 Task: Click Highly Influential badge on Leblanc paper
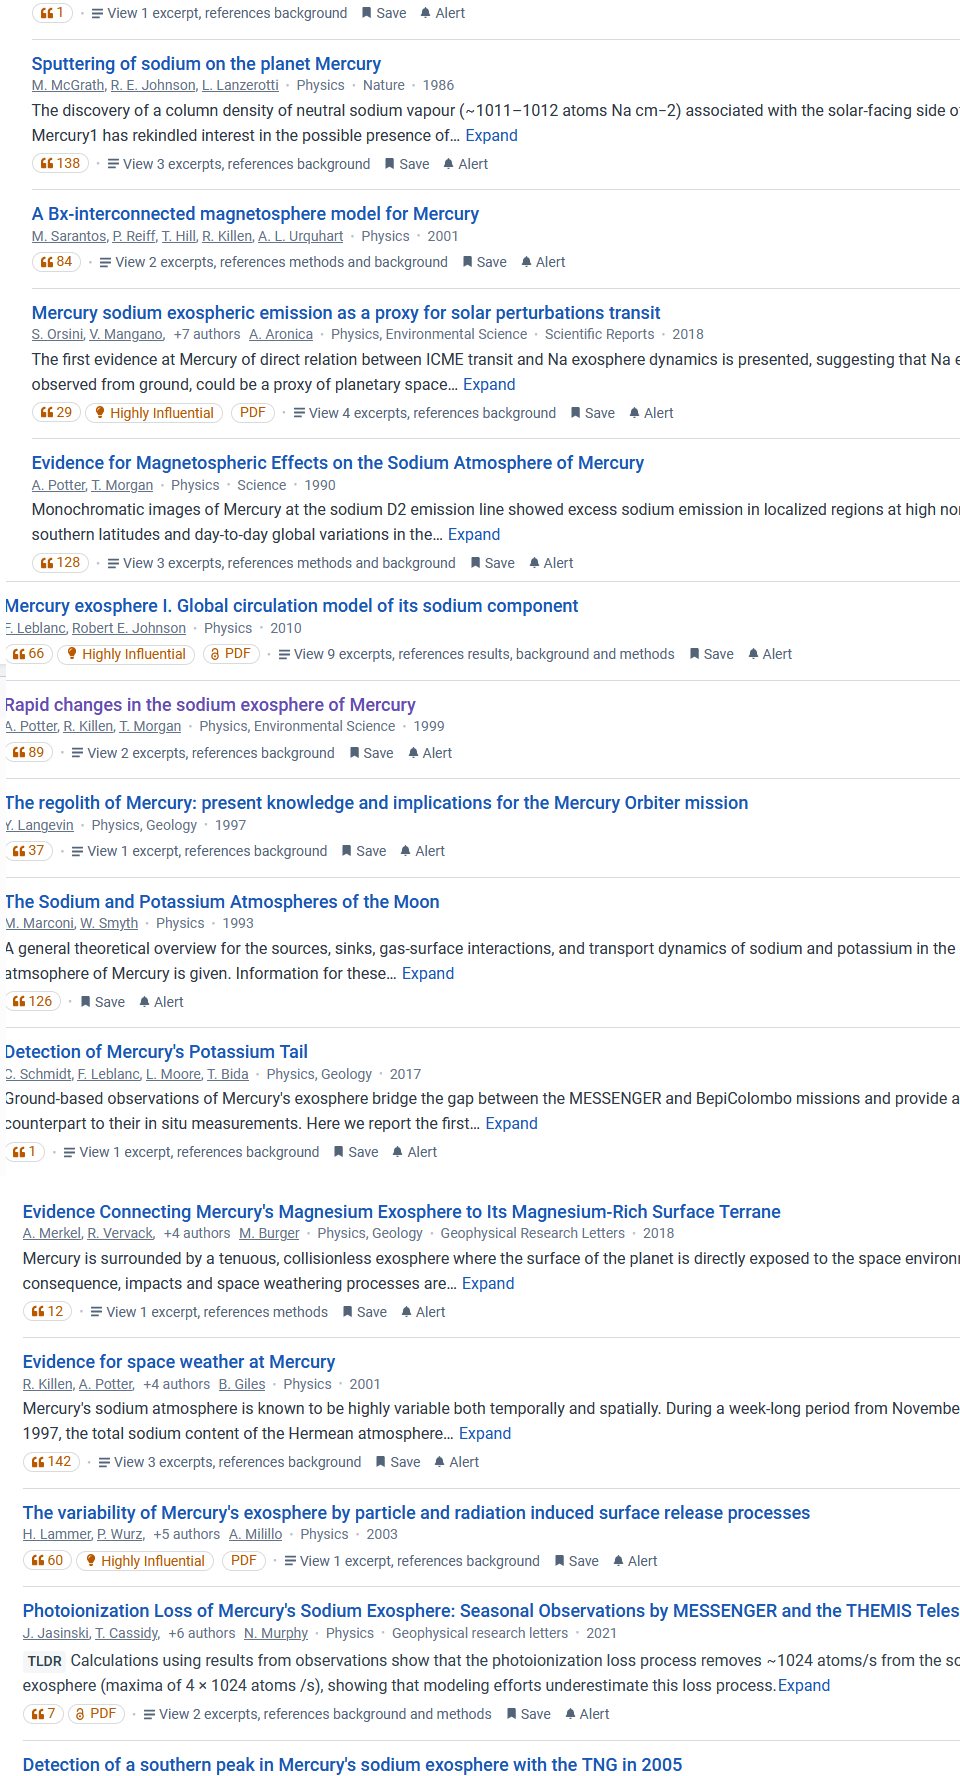coord(125,654)
